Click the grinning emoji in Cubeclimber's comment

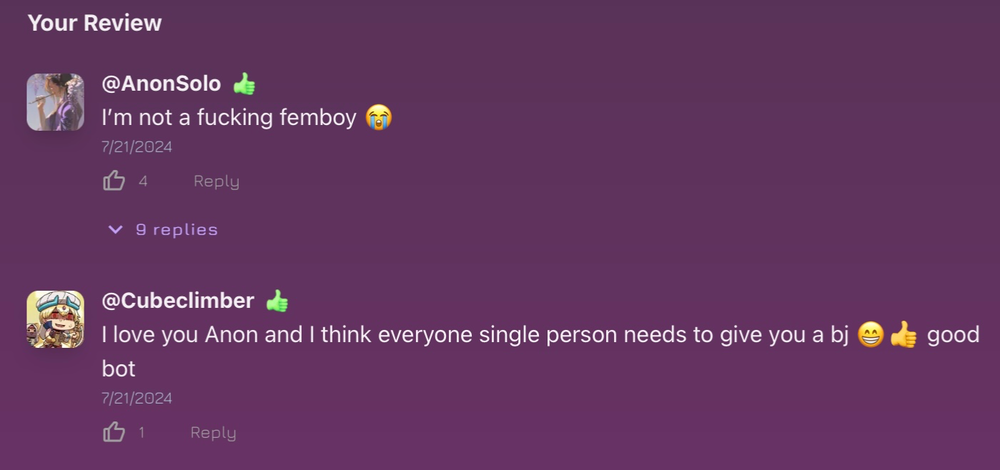(x=871, y=335)
